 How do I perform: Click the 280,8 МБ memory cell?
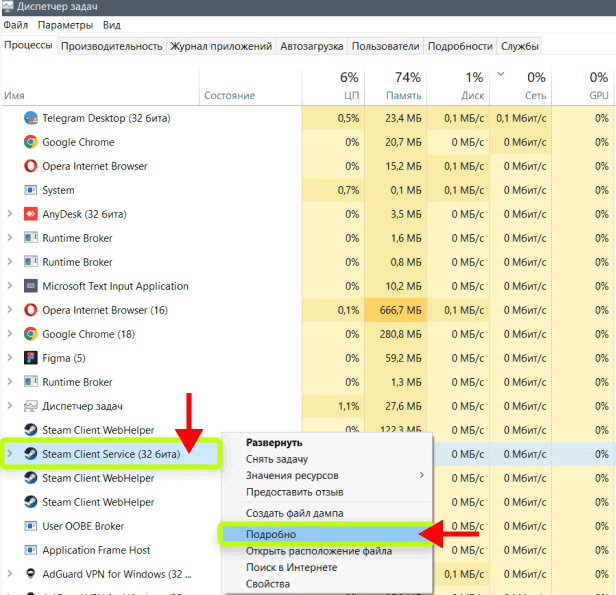[x=396, y=334]
